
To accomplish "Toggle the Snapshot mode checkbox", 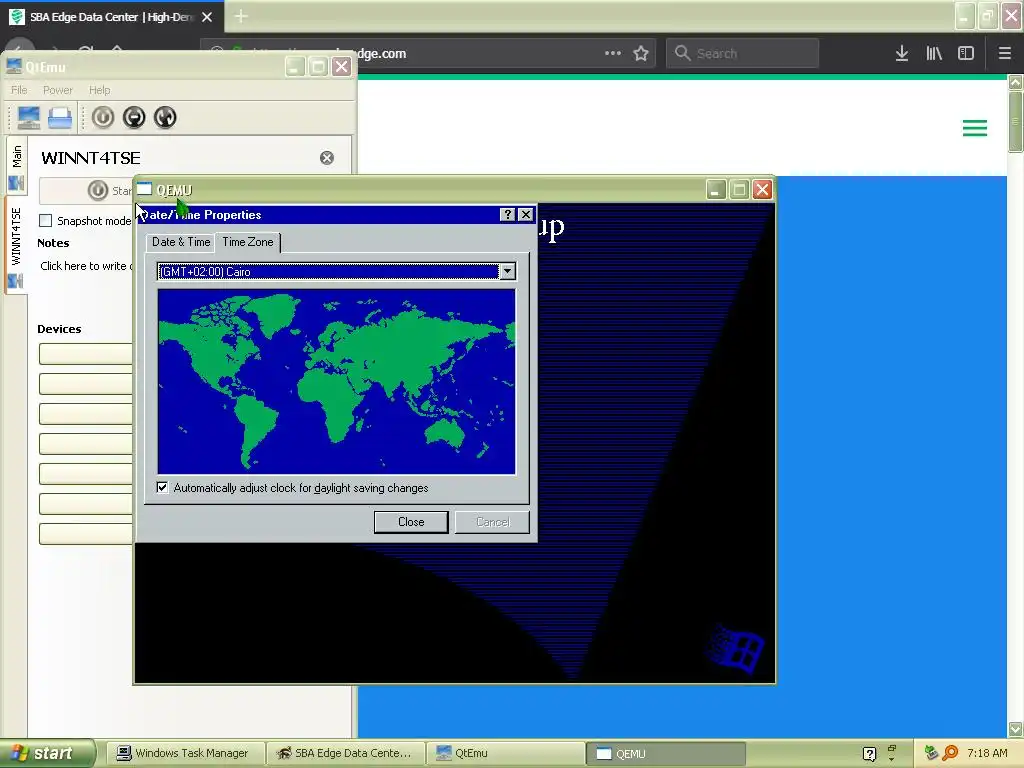I will (x=45, y=221).
